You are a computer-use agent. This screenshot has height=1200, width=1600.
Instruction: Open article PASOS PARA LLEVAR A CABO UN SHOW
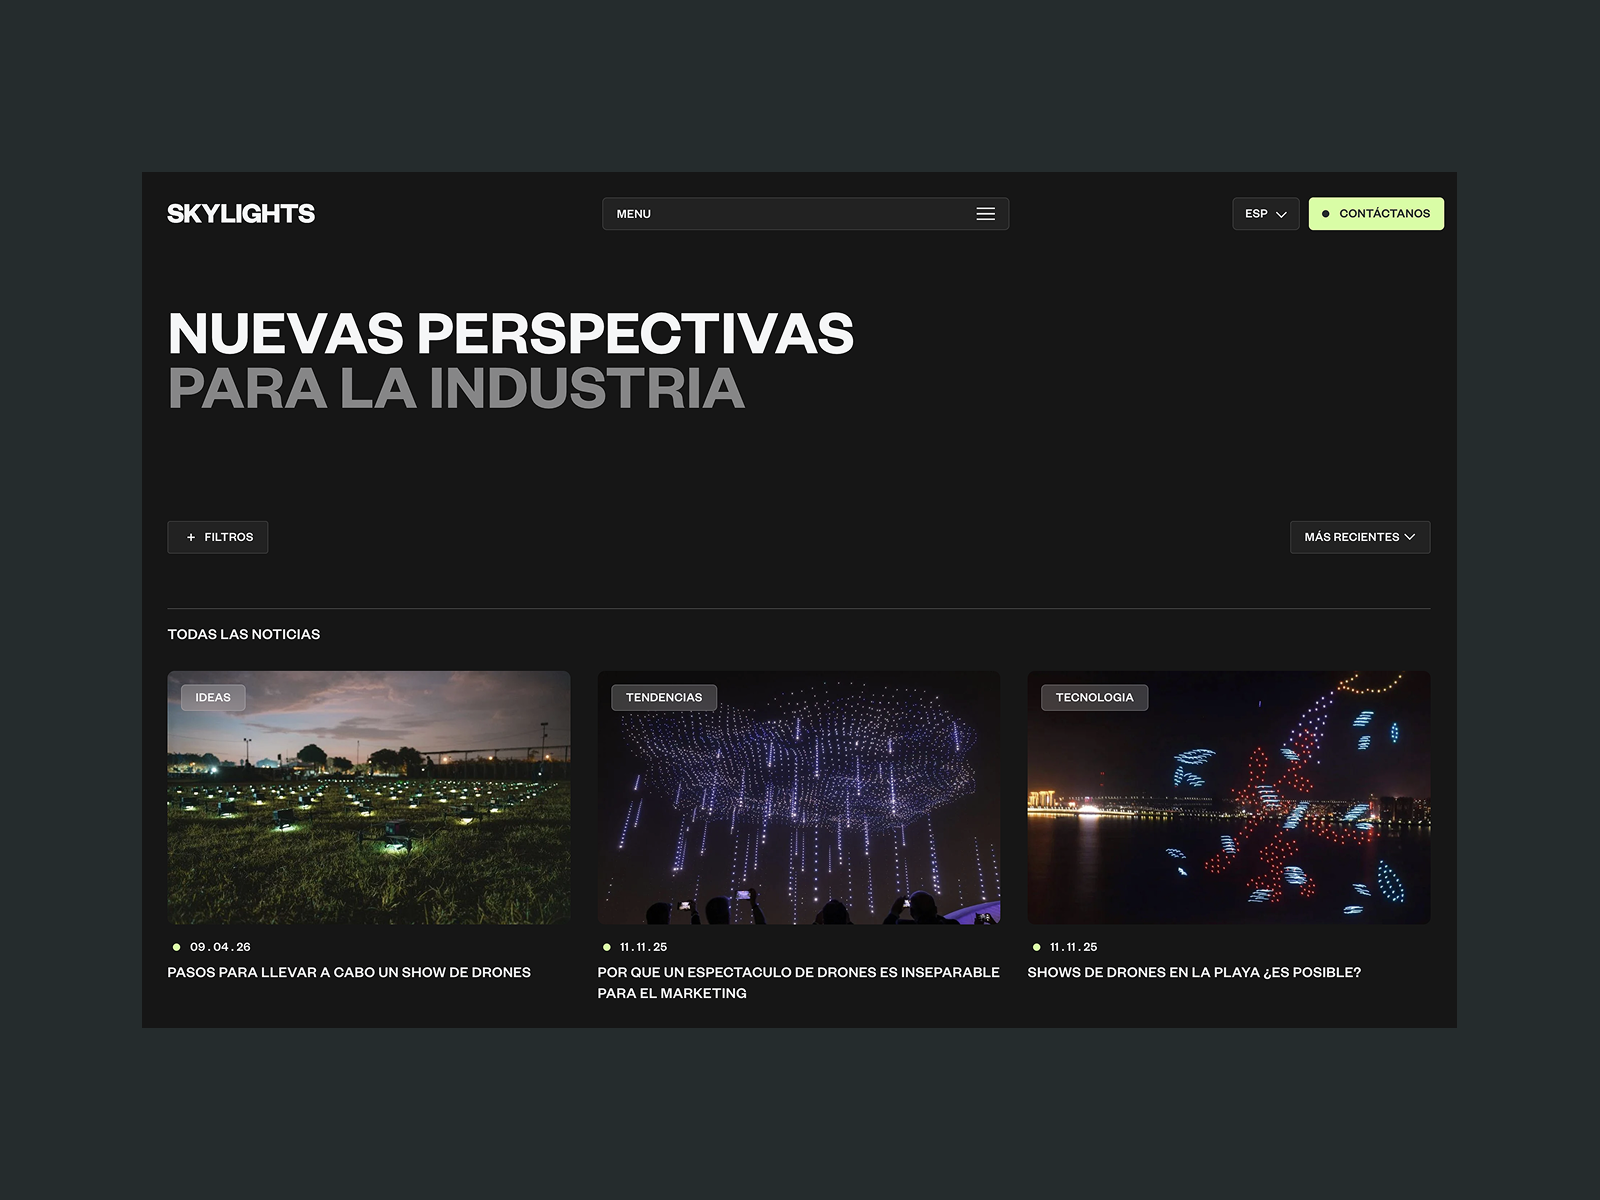[349, 971]
